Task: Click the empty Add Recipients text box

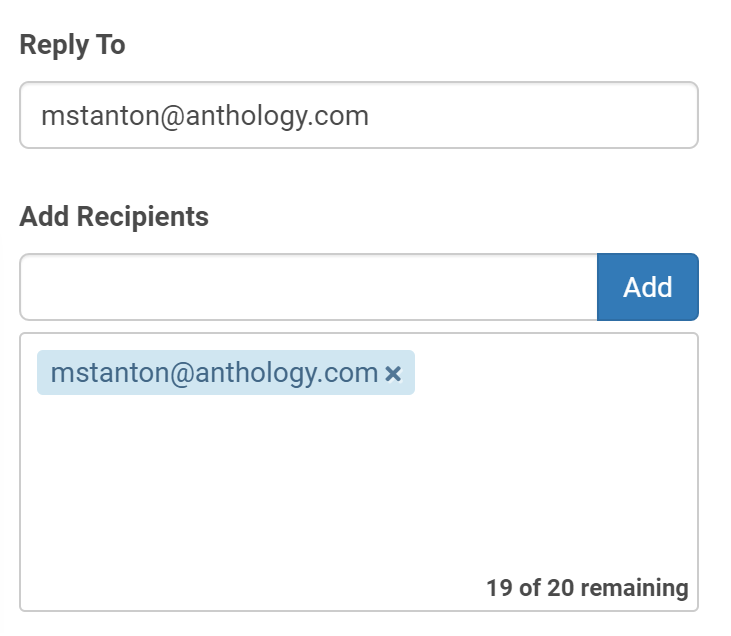Action: tap(308, 288)
